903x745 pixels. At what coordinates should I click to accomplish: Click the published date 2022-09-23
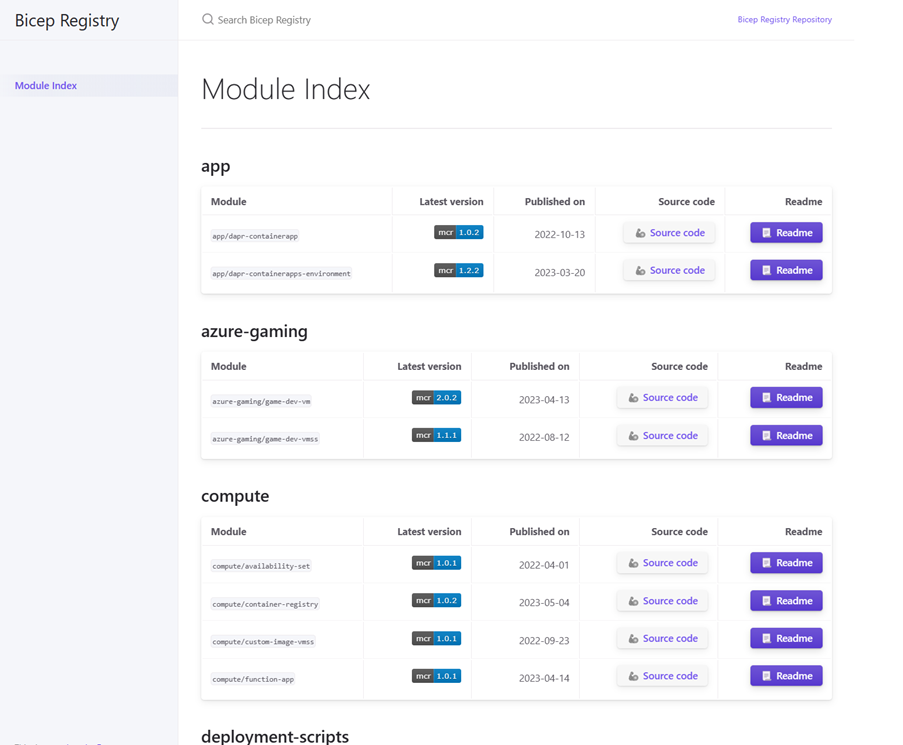544,640
